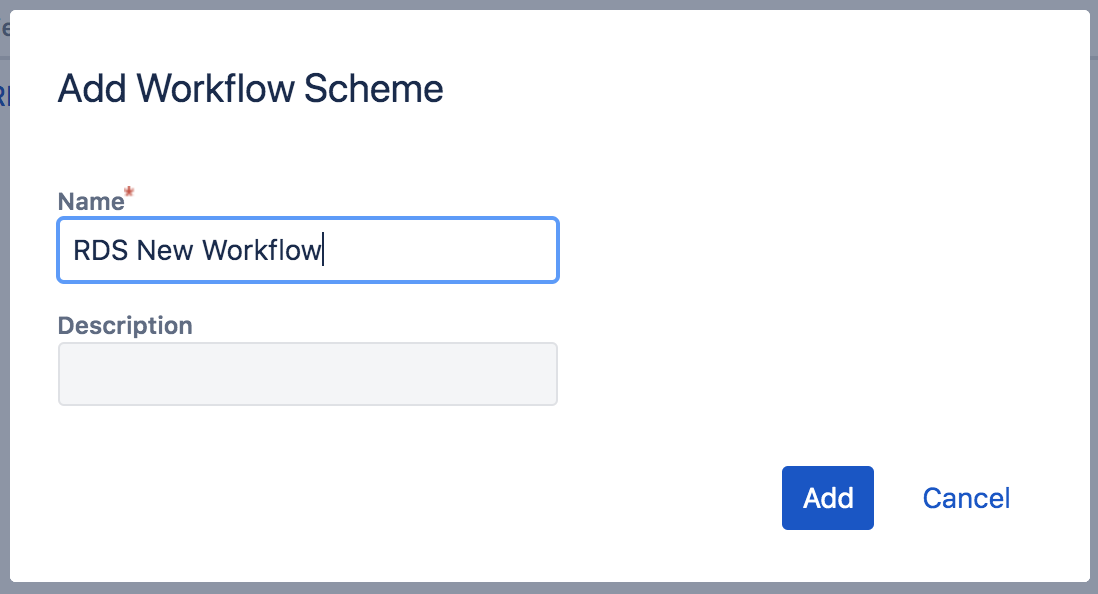Focus the Description input for typing
The image size is (1098, 594).
[x=307, y=374]
